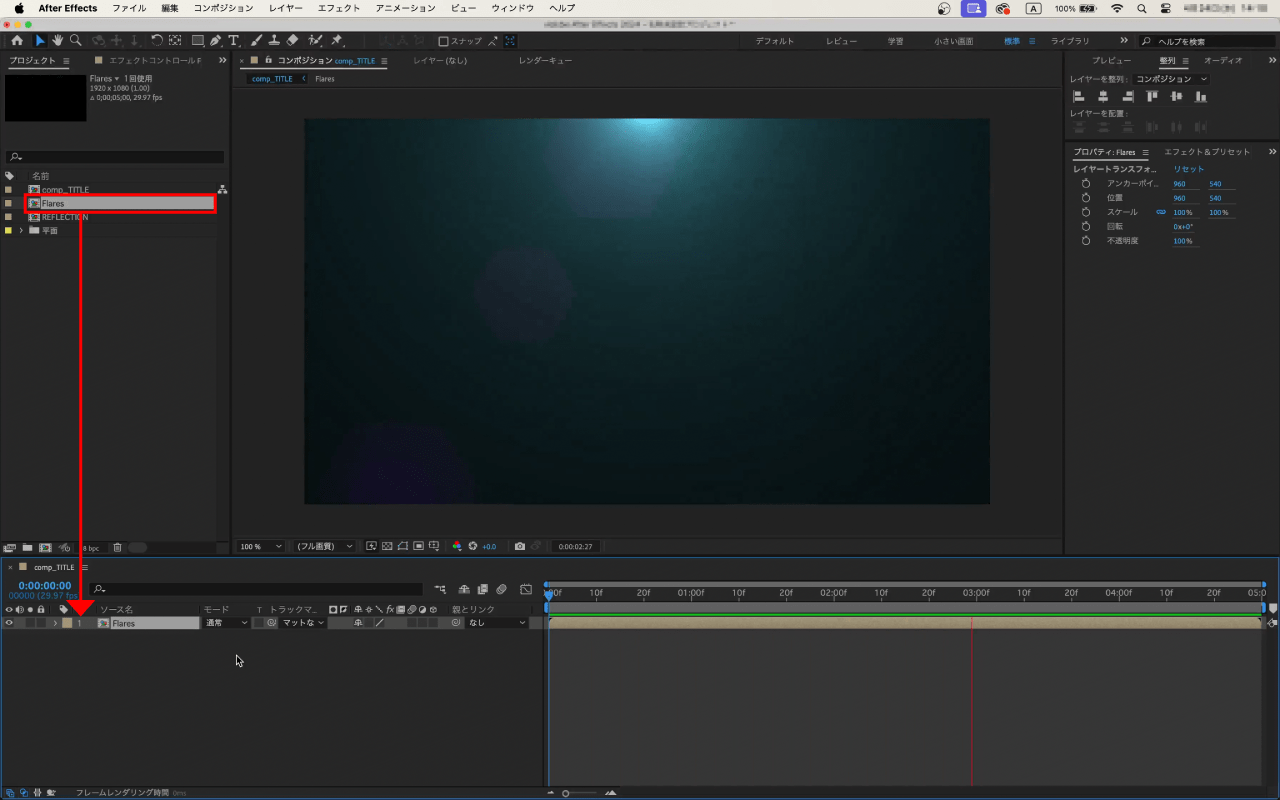Expand the Flares layer properties chevron

point(55,623)
